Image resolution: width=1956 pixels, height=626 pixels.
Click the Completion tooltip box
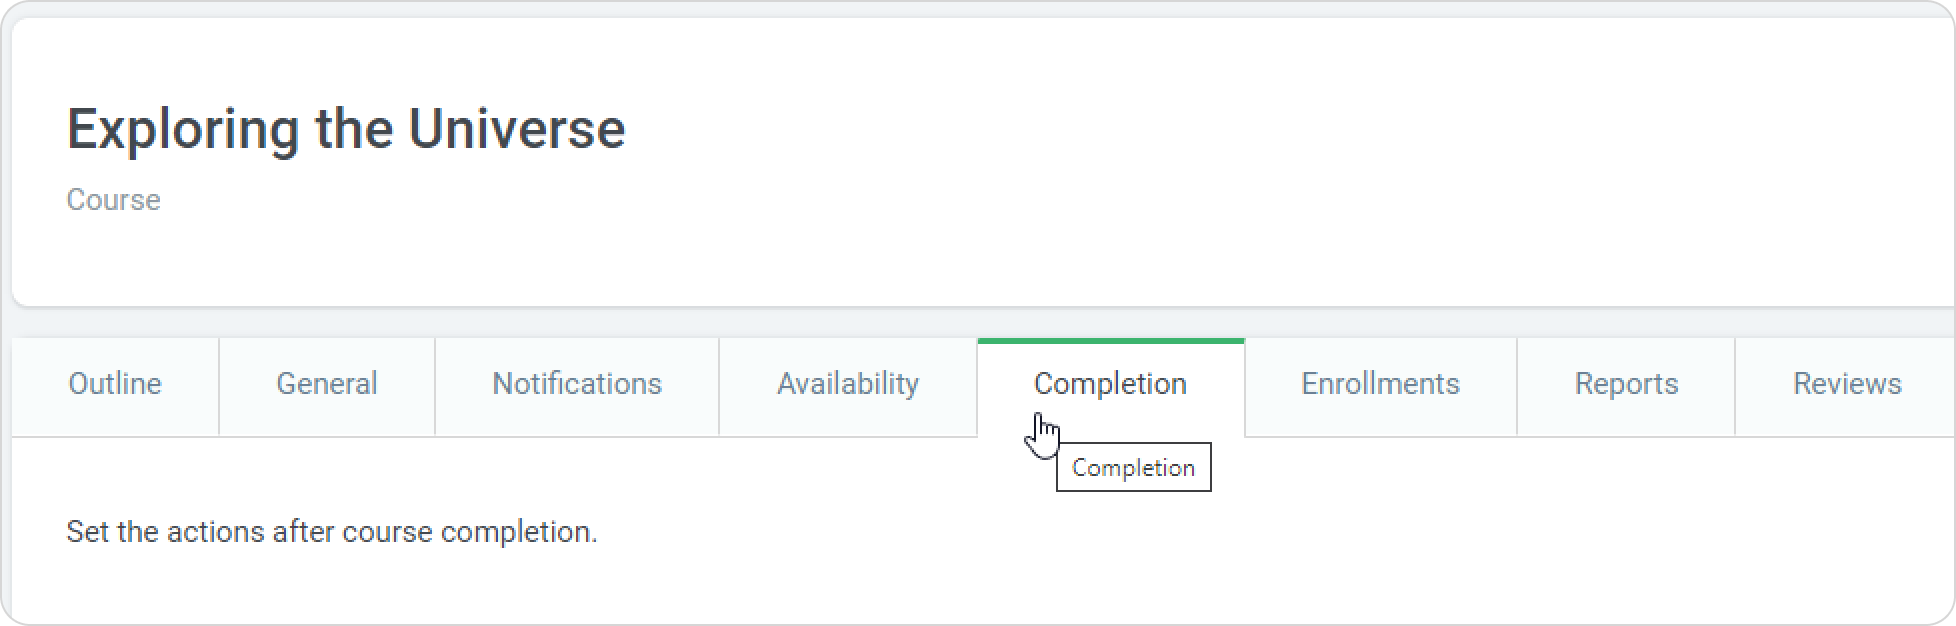tap(1133, 468)
